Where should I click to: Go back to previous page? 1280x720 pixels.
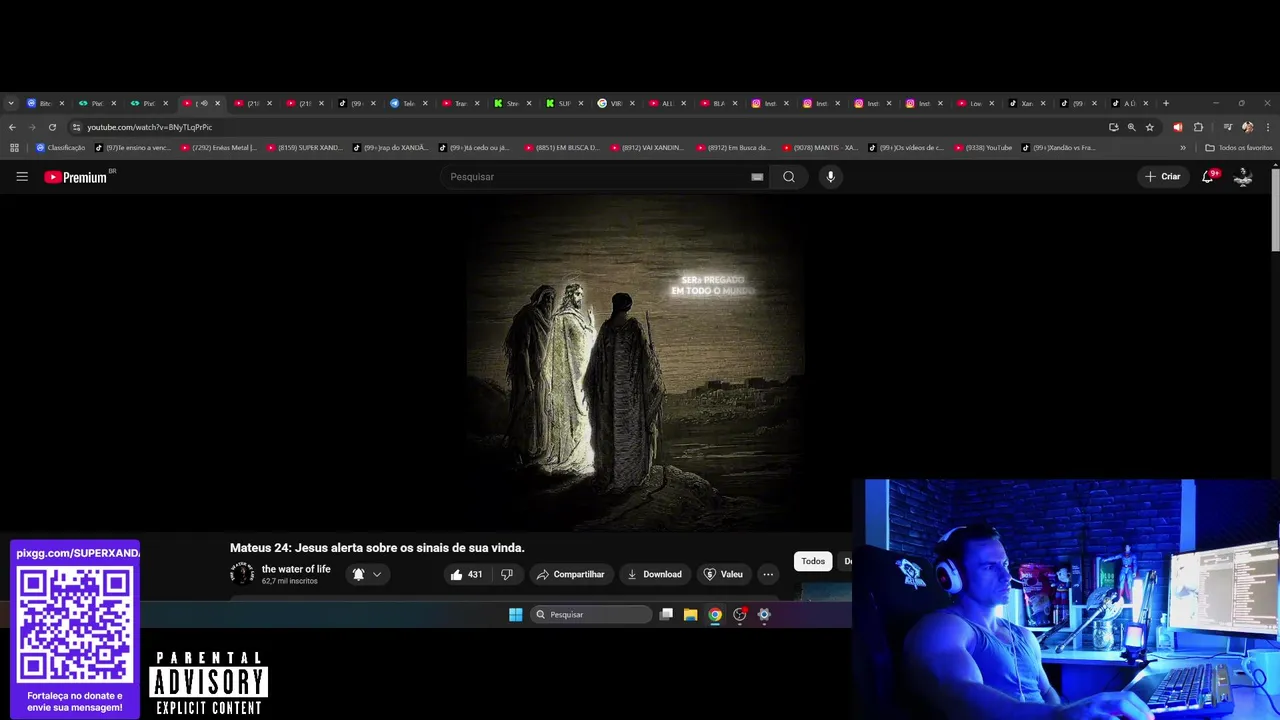click(x=12, y=127)
